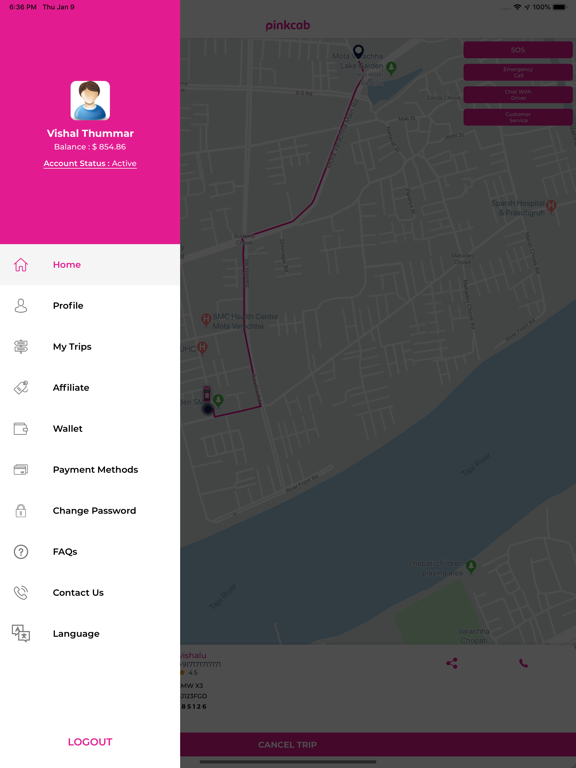
Task: Tap the Balance : $ 854.86 text
Action: click(x=90, y=147)
